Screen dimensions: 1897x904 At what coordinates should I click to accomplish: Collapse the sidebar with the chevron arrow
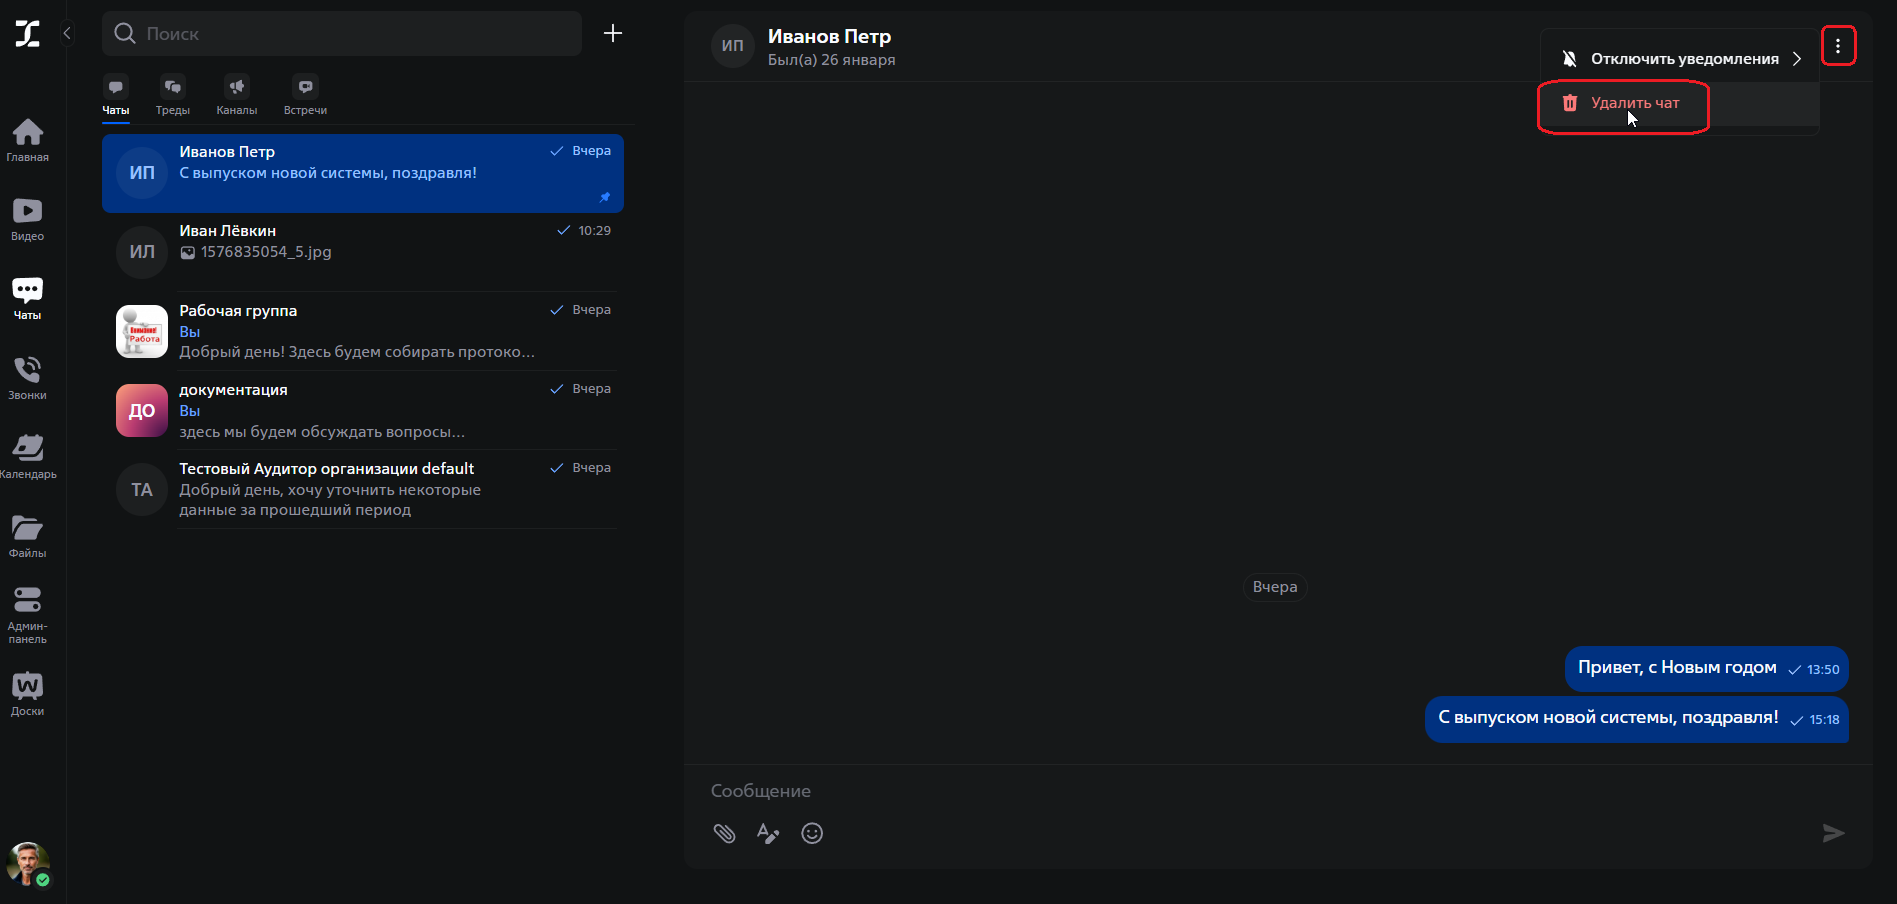click(x=67, y=33)
